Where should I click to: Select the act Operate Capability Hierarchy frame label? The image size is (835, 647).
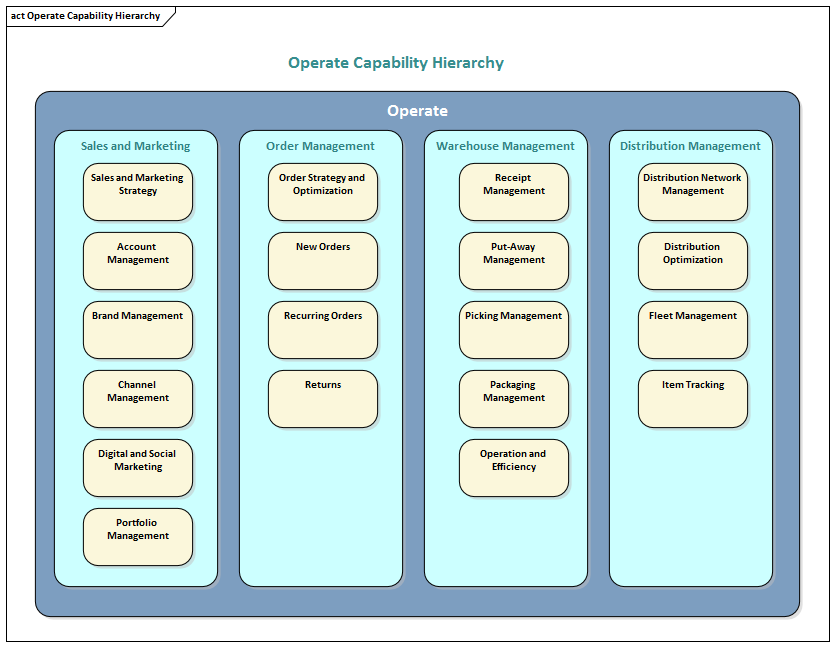(x=86, y=16)
